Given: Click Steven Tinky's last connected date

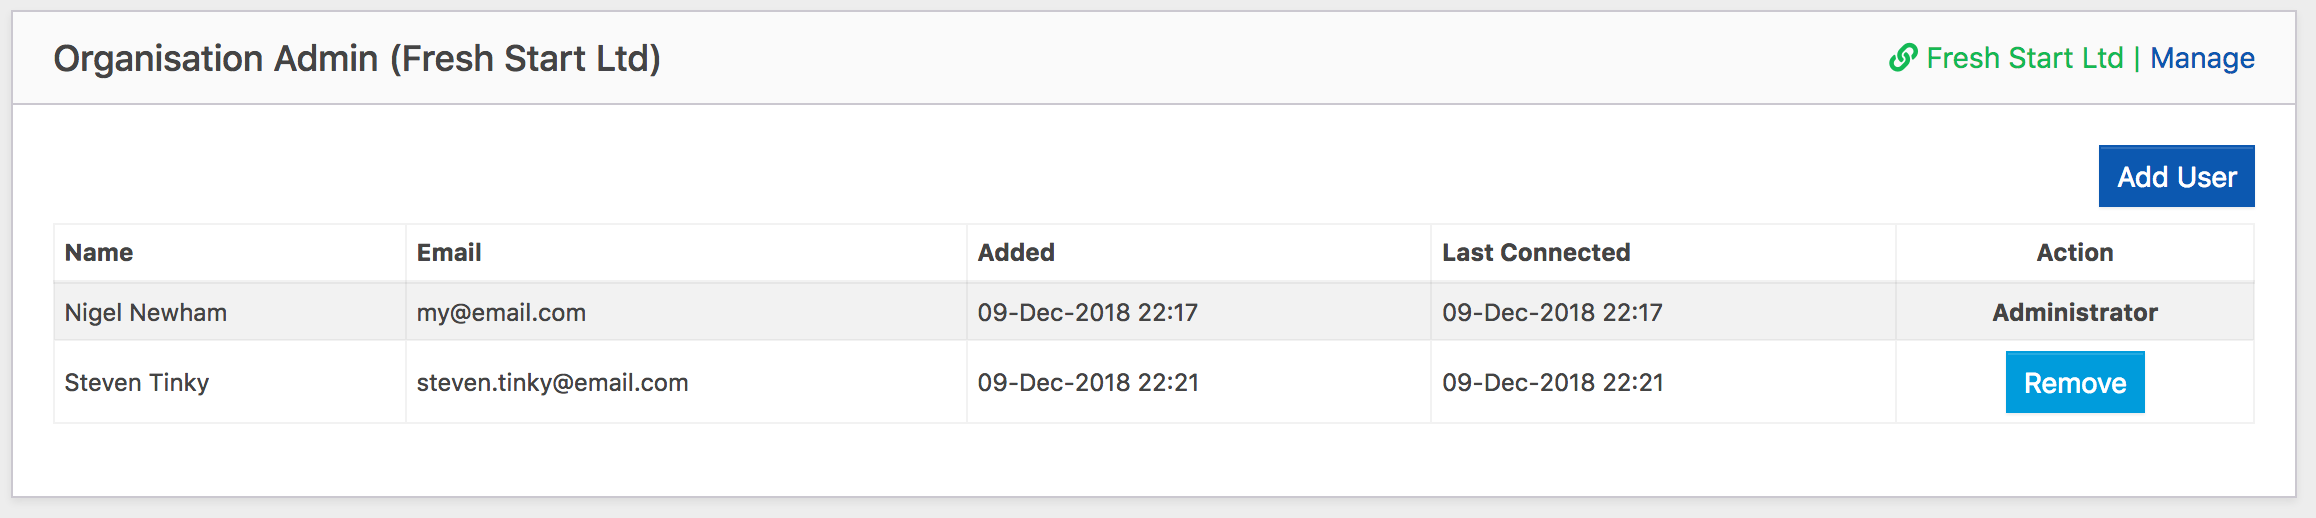Looking at the screenshot, I should coord(1553,382).
